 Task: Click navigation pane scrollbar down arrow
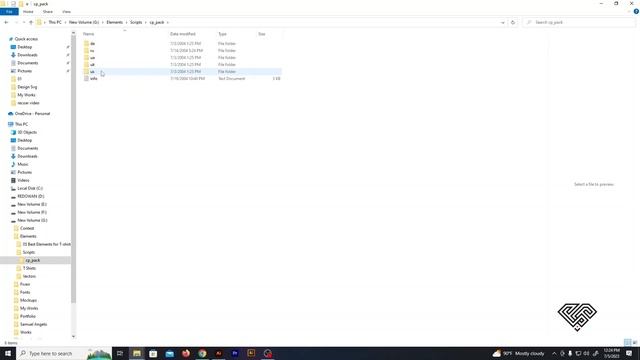(x=73, y=336)
